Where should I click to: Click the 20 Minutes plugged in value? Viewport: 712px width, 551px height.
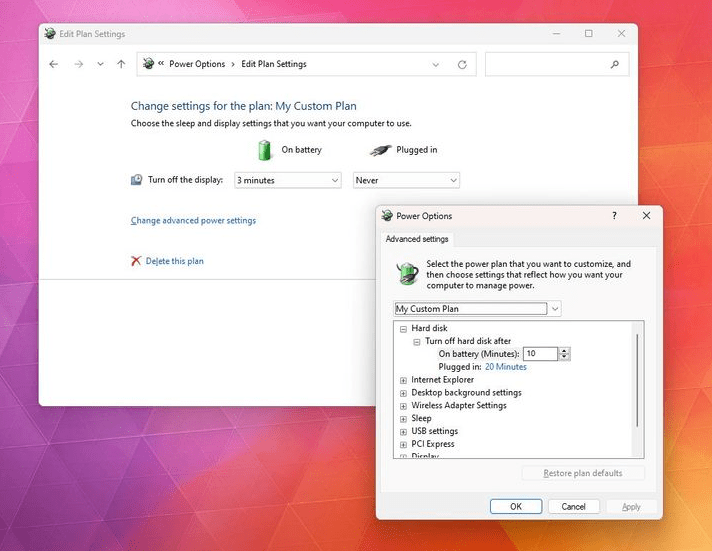point(505,367)
